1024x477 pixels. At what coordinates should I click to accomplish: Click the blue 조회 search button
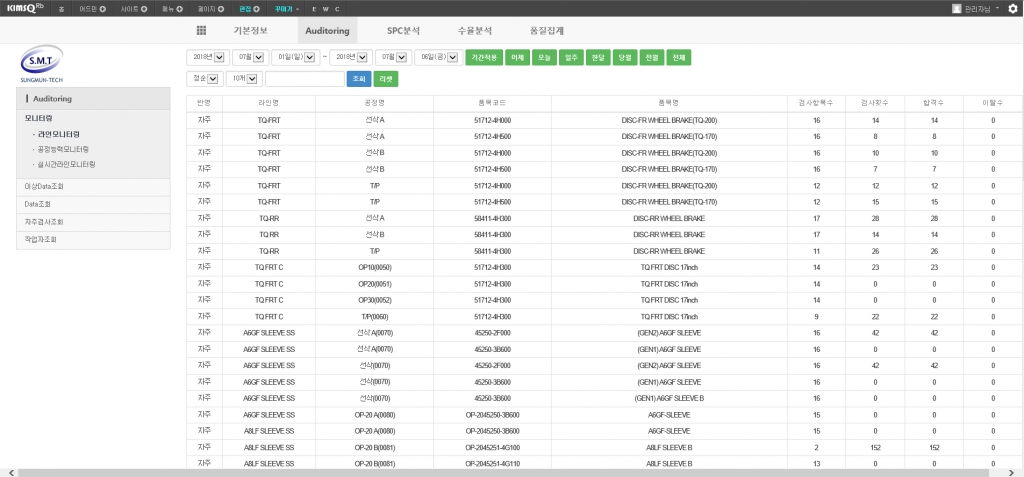click(x=359, y=78)
